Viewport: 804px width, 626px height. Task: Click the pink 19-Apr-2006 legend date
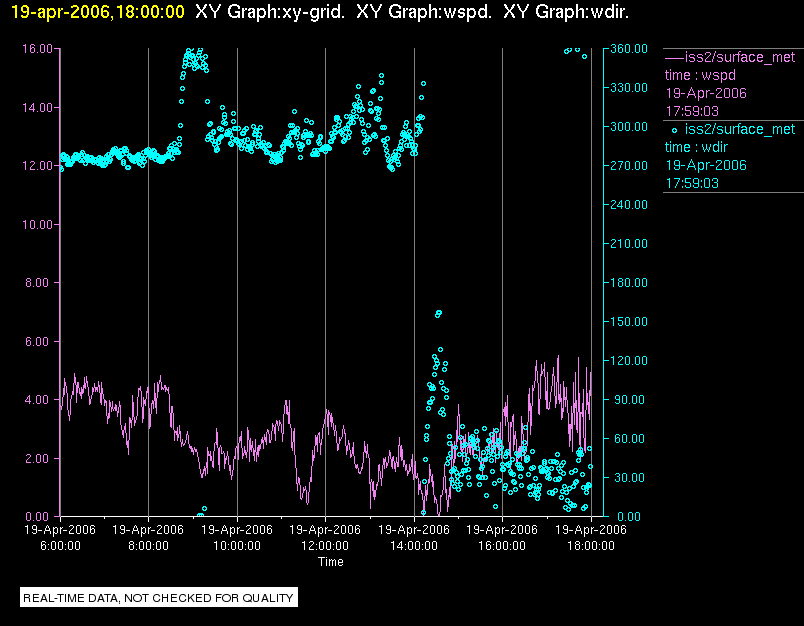[x=706, y=93]
